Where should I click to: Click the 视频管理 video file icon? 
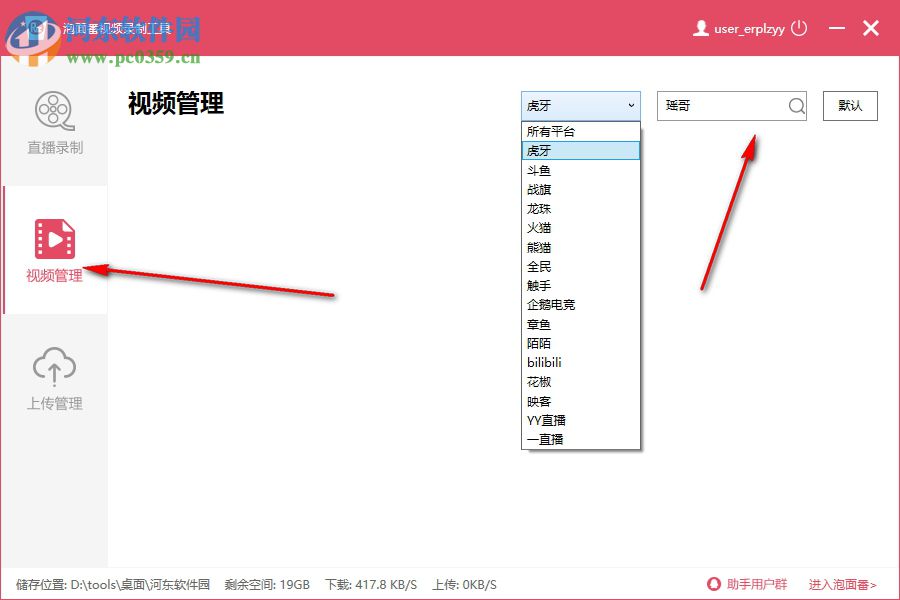[54, 237]
